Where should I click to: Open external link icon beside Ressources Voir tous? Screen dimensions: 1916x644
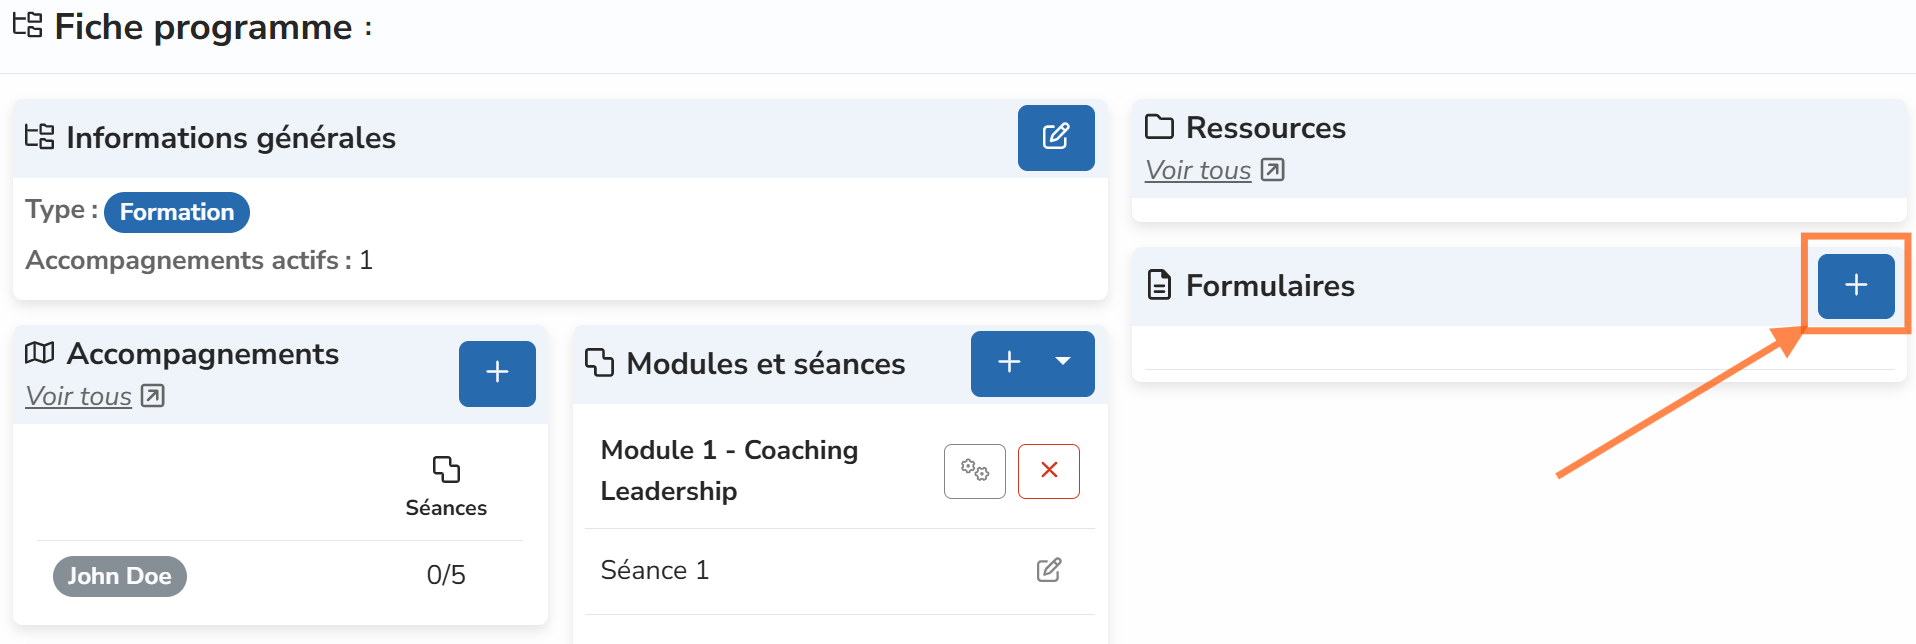[x=1272, y=170]
